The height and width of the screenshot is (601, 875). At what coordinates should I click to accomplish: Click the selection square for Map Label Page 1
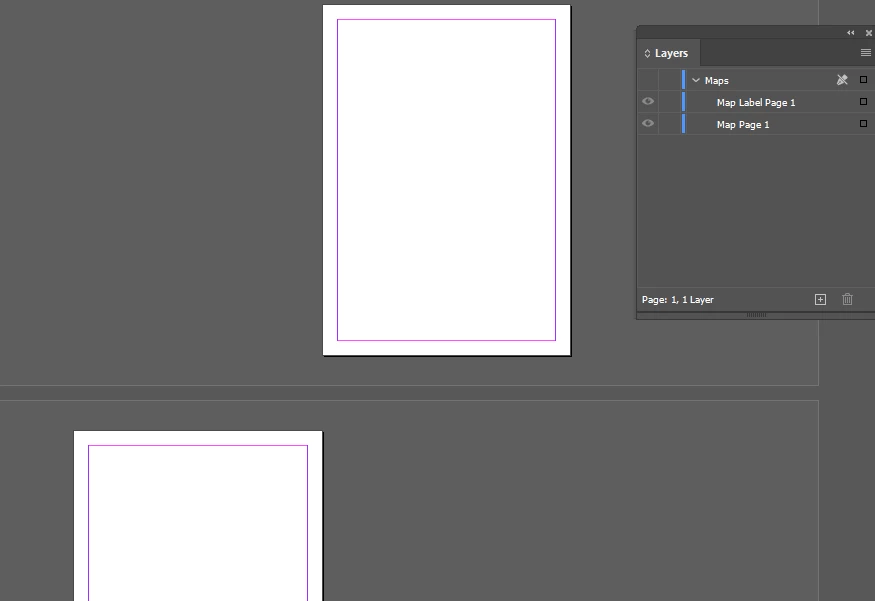[x=863, y=102]
